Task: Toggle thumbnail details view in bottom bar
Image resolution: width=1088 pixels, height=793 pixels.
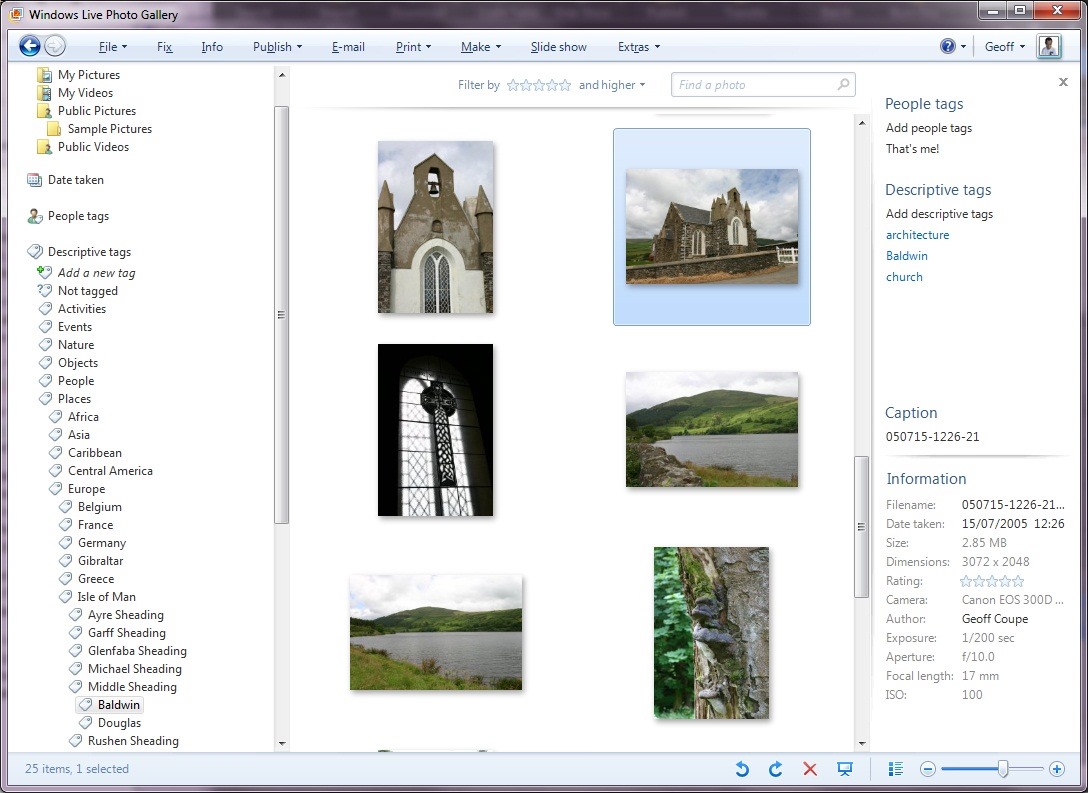Action: pyautogui.click(x=896, y=769)
